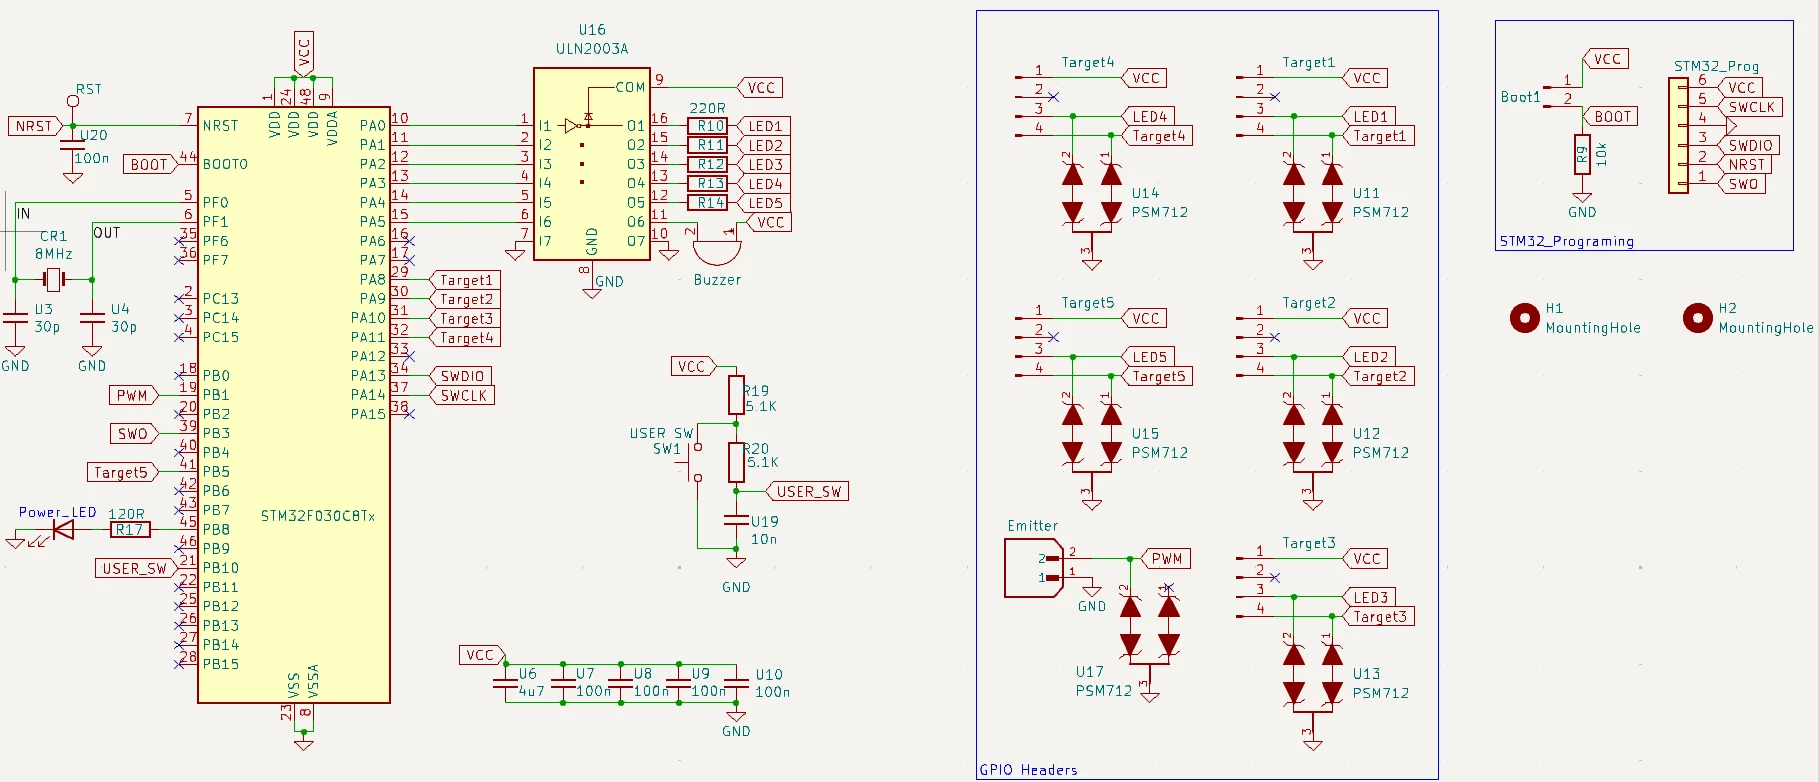Image resolution: width=1819 pixels, height=782 pixels.
Task: Click the PWM label at Emitter connector
Action: point(1165,558)
